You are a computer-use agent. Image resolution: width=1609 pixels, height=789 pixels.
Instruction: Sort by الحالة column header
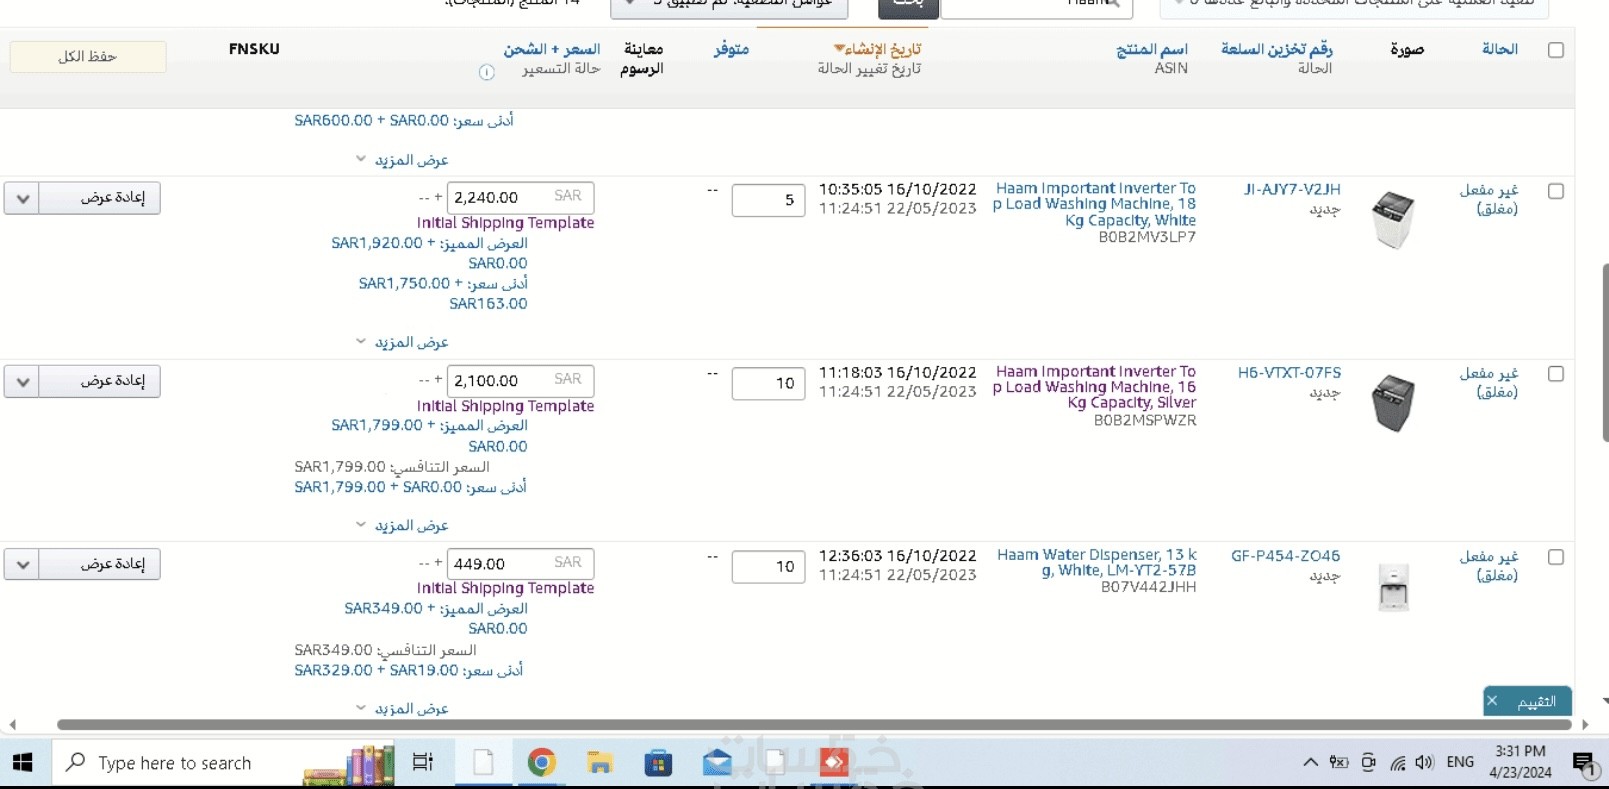(x=1500, y=49)
